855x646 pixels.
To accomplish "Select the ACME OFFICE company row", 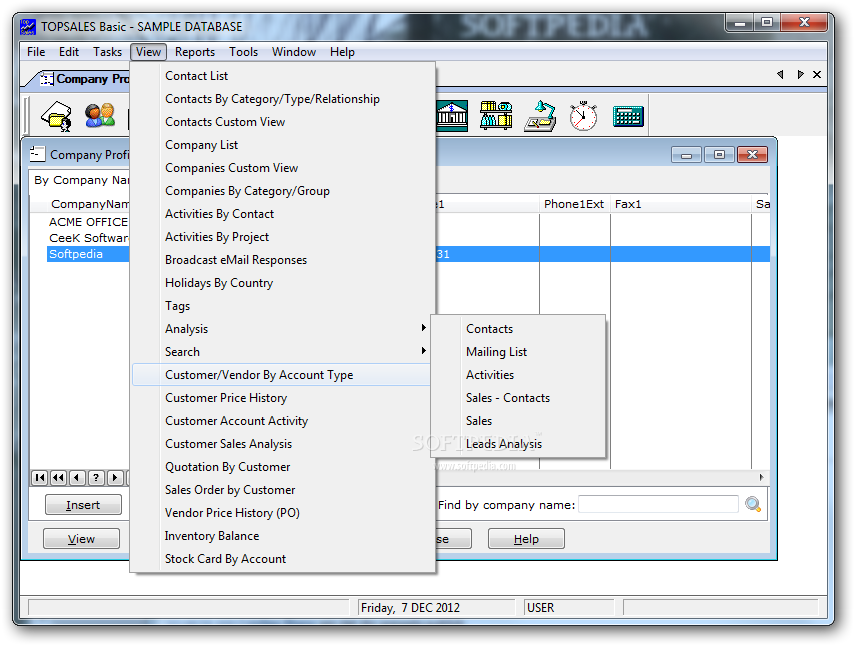I will pyautogui.click(x=88, y=222).
